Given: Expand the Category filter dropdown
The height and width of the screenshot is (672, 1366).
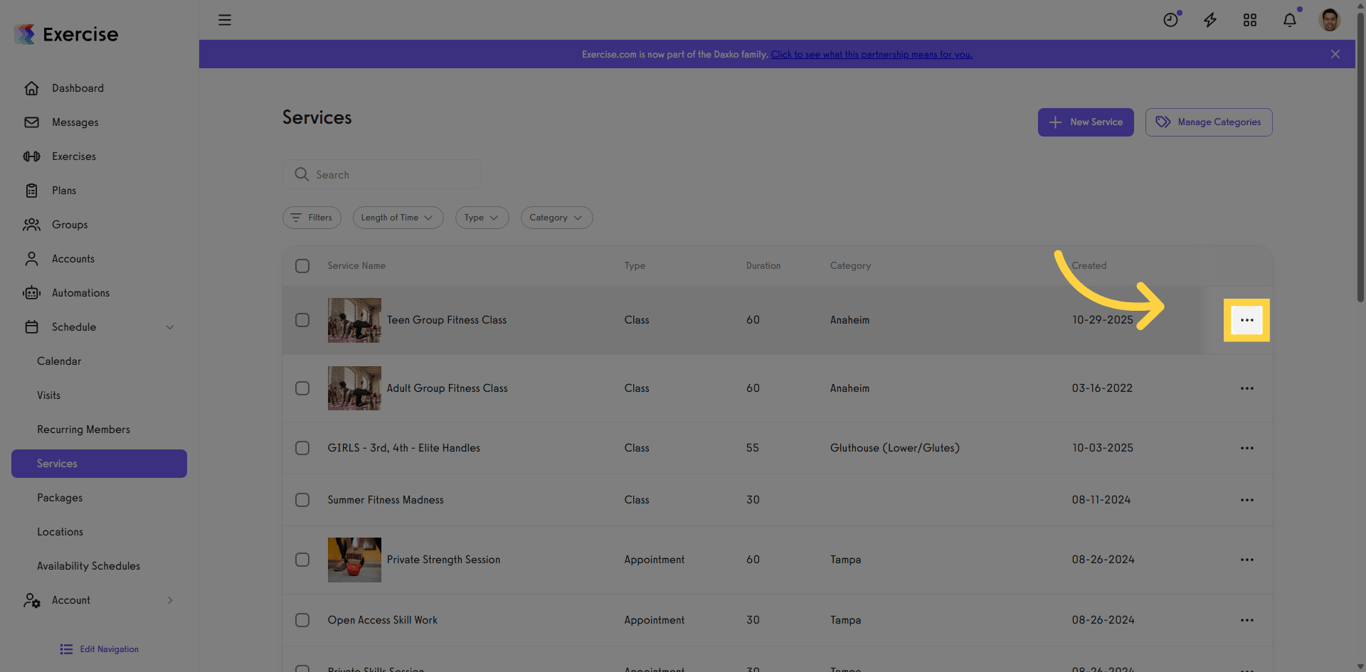Looking at the screenshot, I should point(556,217).
